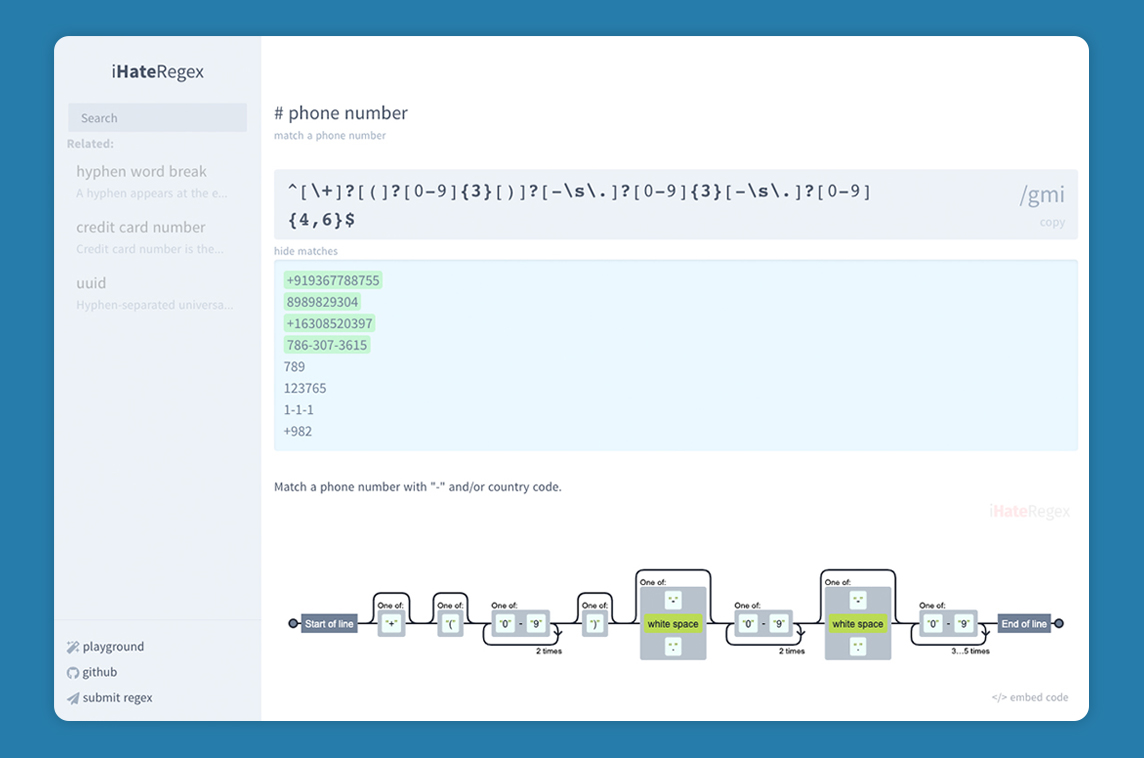Open the uuid related regex
The height and width of the screenshot is (758, 1144).
[91, 283]
